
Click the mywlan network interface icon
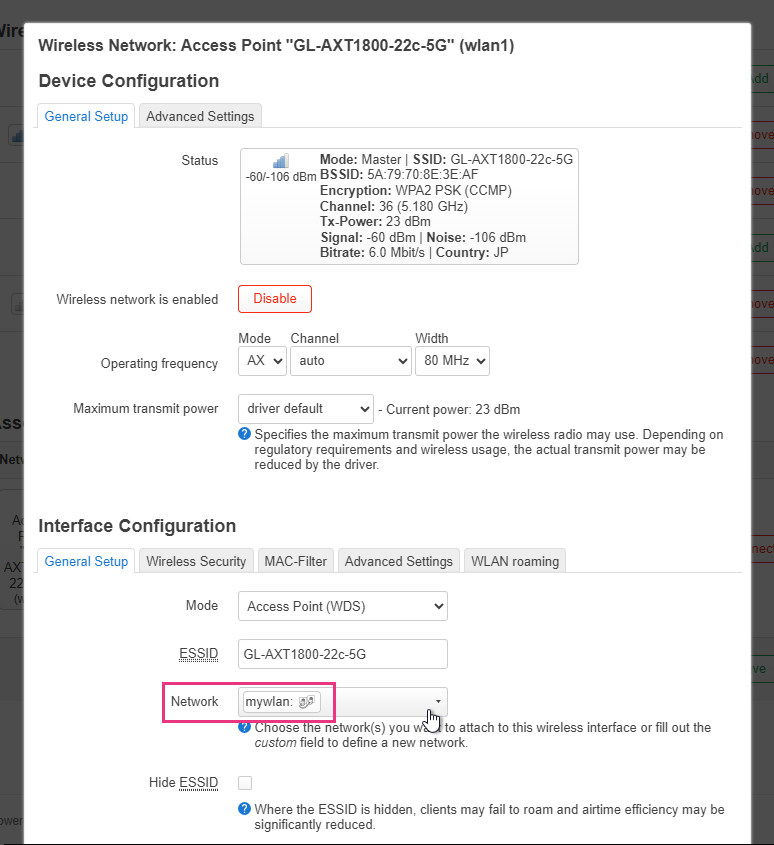307,702
